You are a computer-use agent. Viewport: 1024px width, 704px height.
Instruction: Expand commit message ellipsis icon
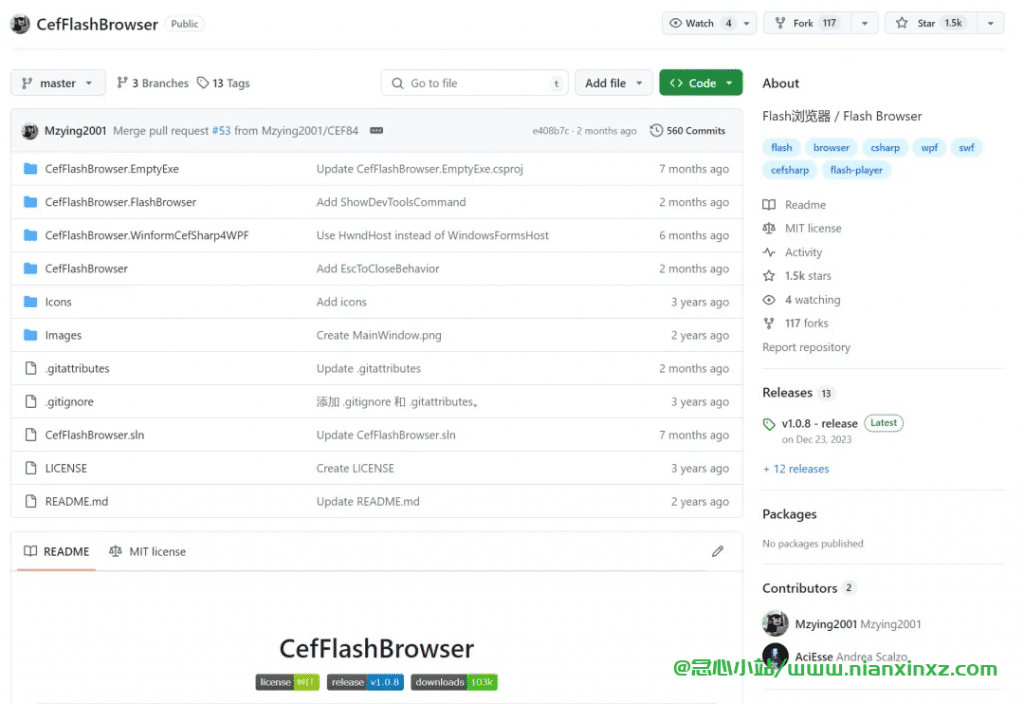point(376,131)
